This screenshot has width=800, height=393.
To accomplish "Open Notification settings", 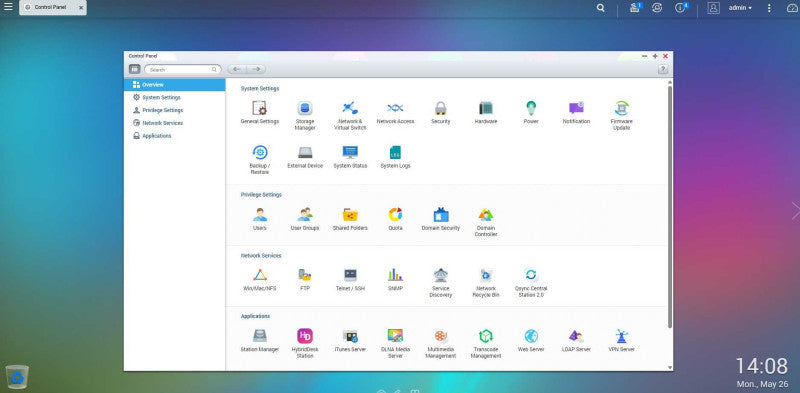I will tap(576, 113).
